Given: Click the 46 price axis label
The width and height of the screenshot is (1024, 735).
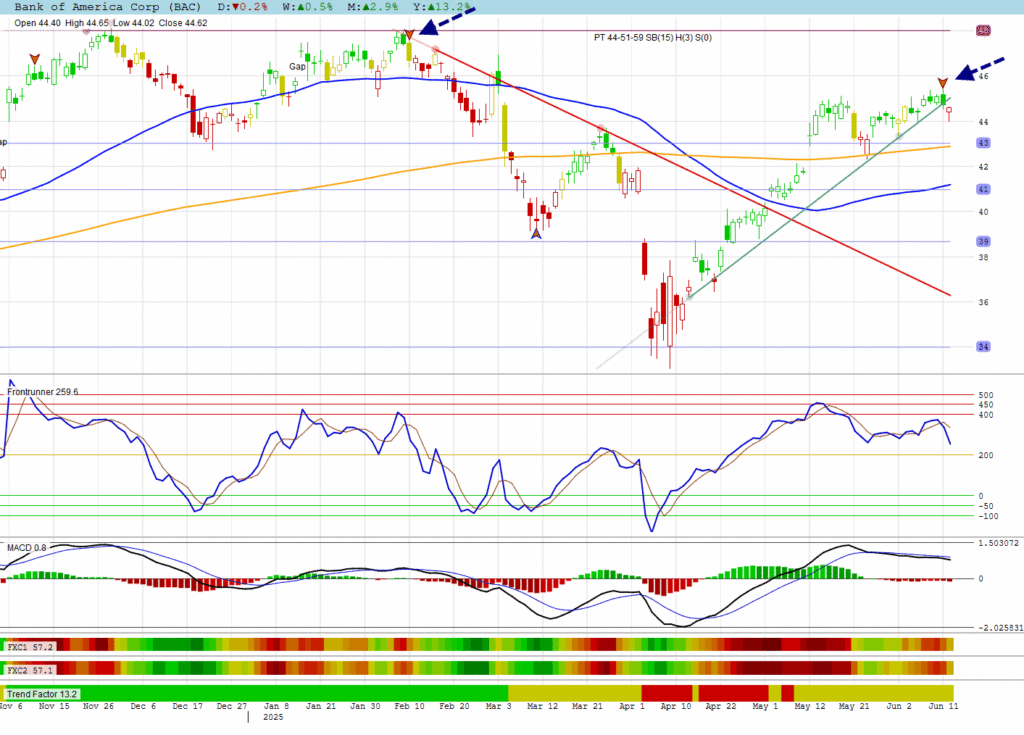Looking at the screenshot, I should (x=984, y=76).
